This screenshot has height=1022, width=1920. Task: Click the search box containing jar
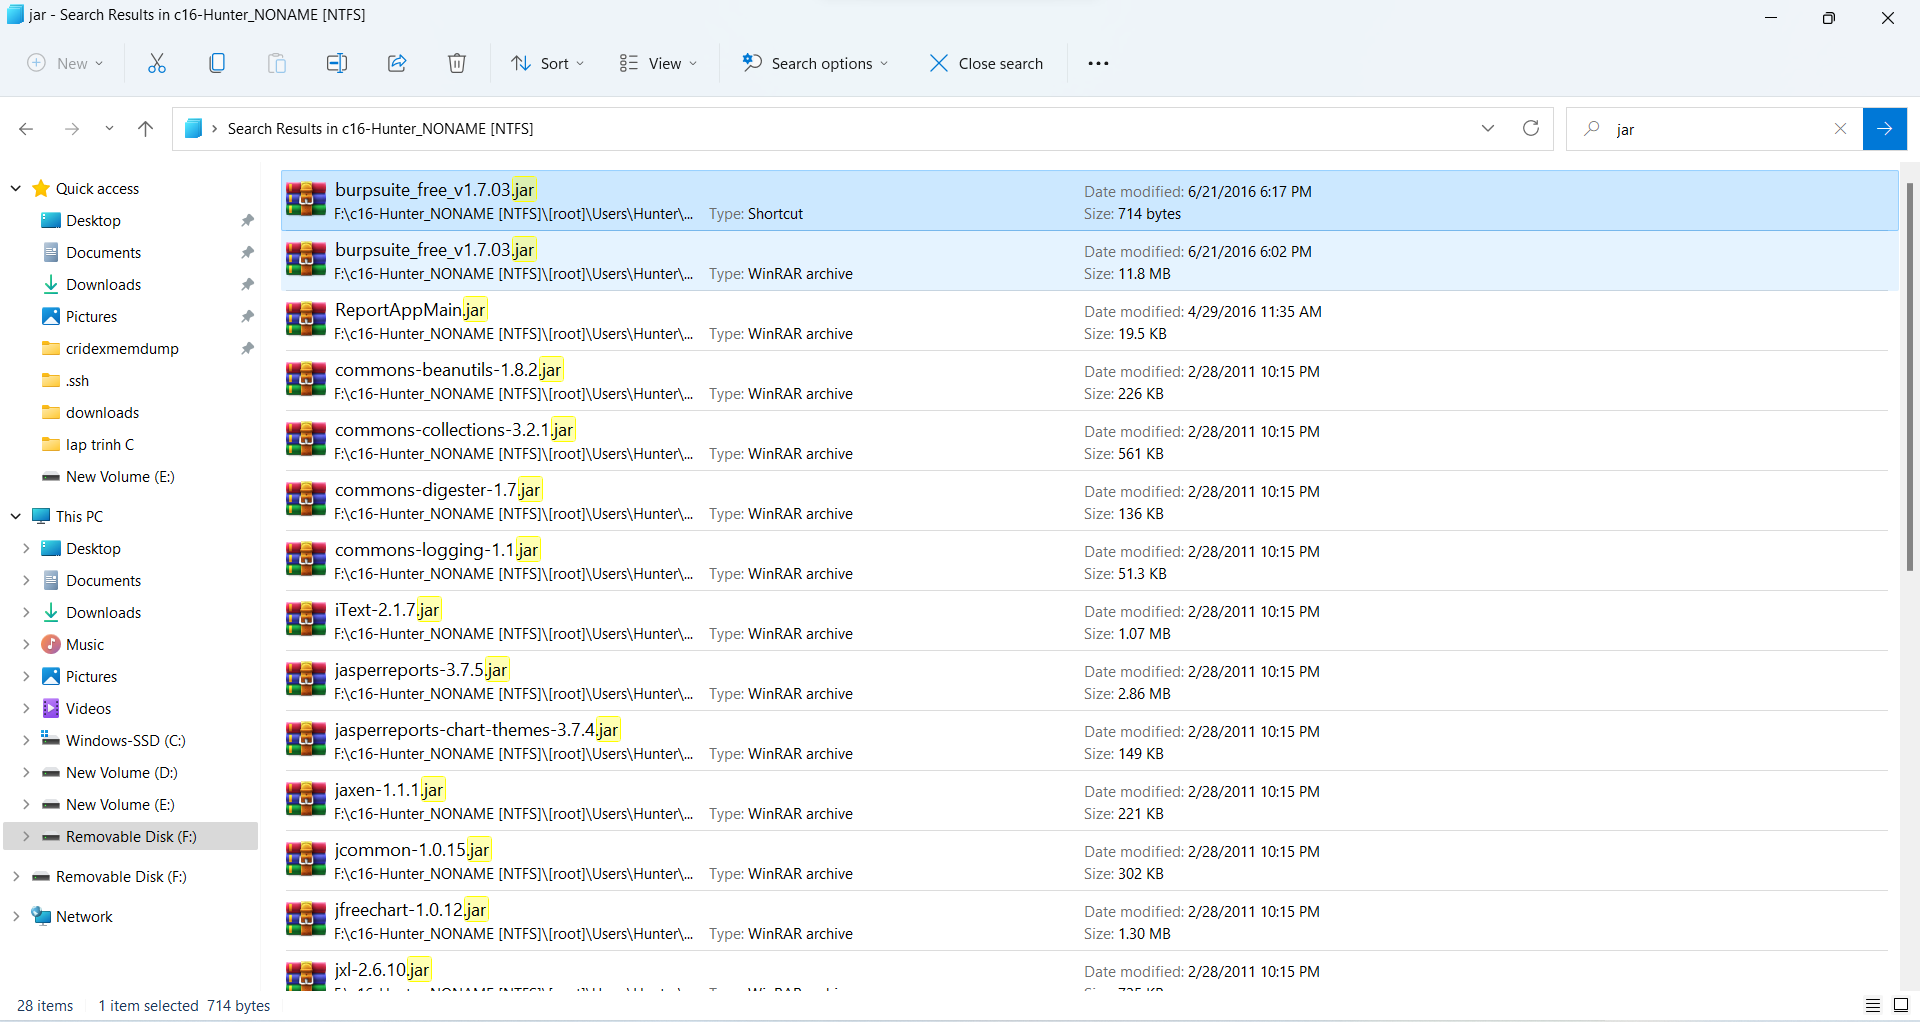[x=1715, y=129]
